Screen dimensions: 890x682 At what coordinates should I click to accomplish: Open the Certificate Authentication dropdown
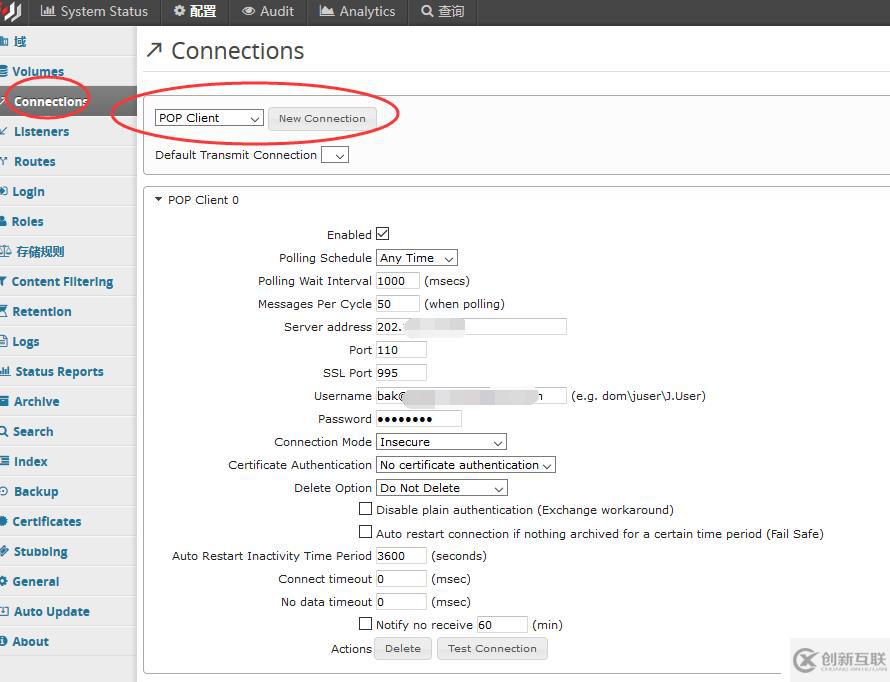click(465, 465)
